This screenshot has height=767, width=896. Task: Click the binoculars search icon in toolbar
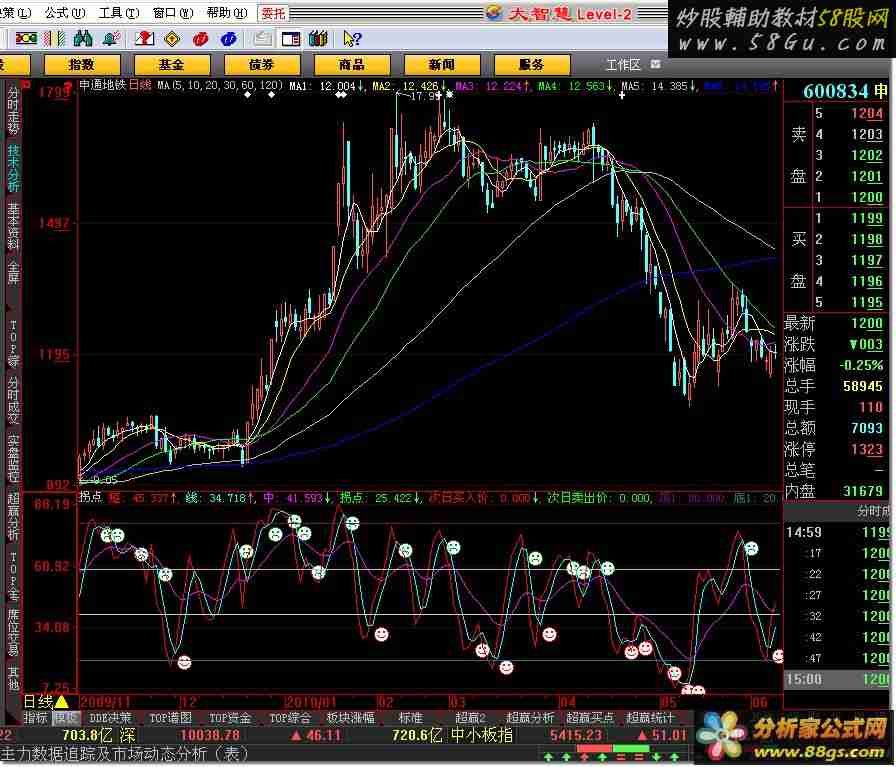pos(82,38)
